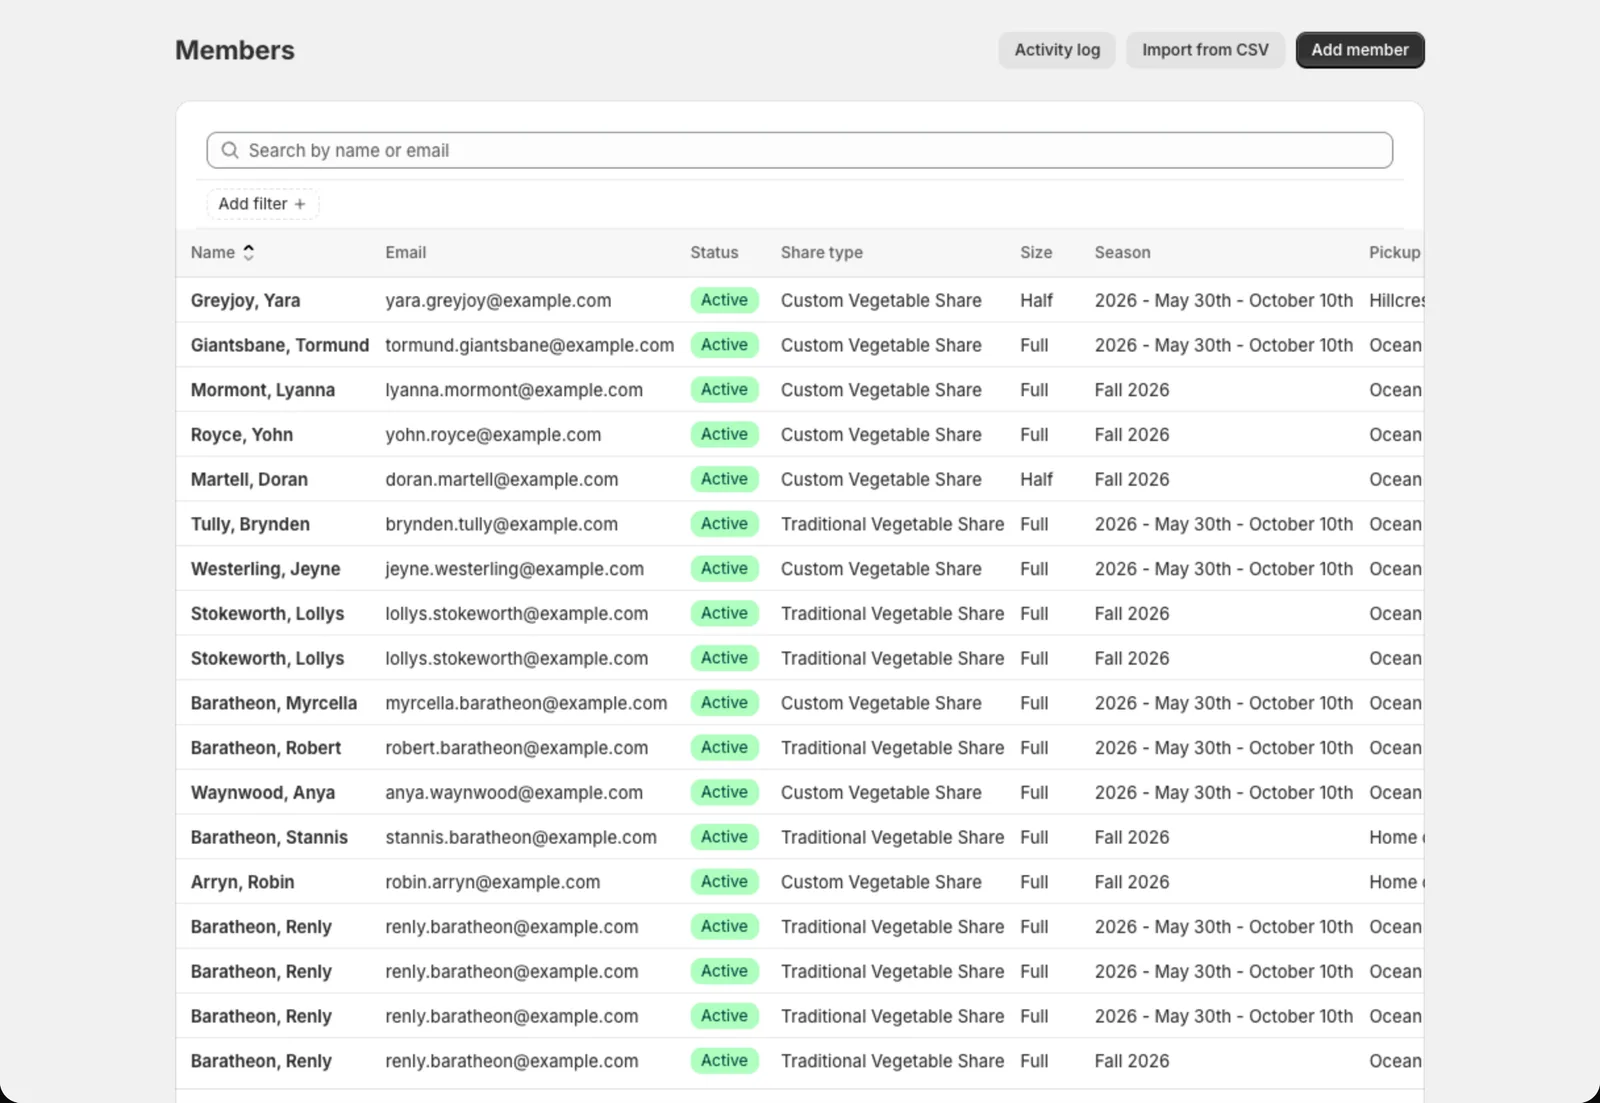
Task: Open member Tully, Brynden
Action: pyautogui.click(x=251, y=524)
